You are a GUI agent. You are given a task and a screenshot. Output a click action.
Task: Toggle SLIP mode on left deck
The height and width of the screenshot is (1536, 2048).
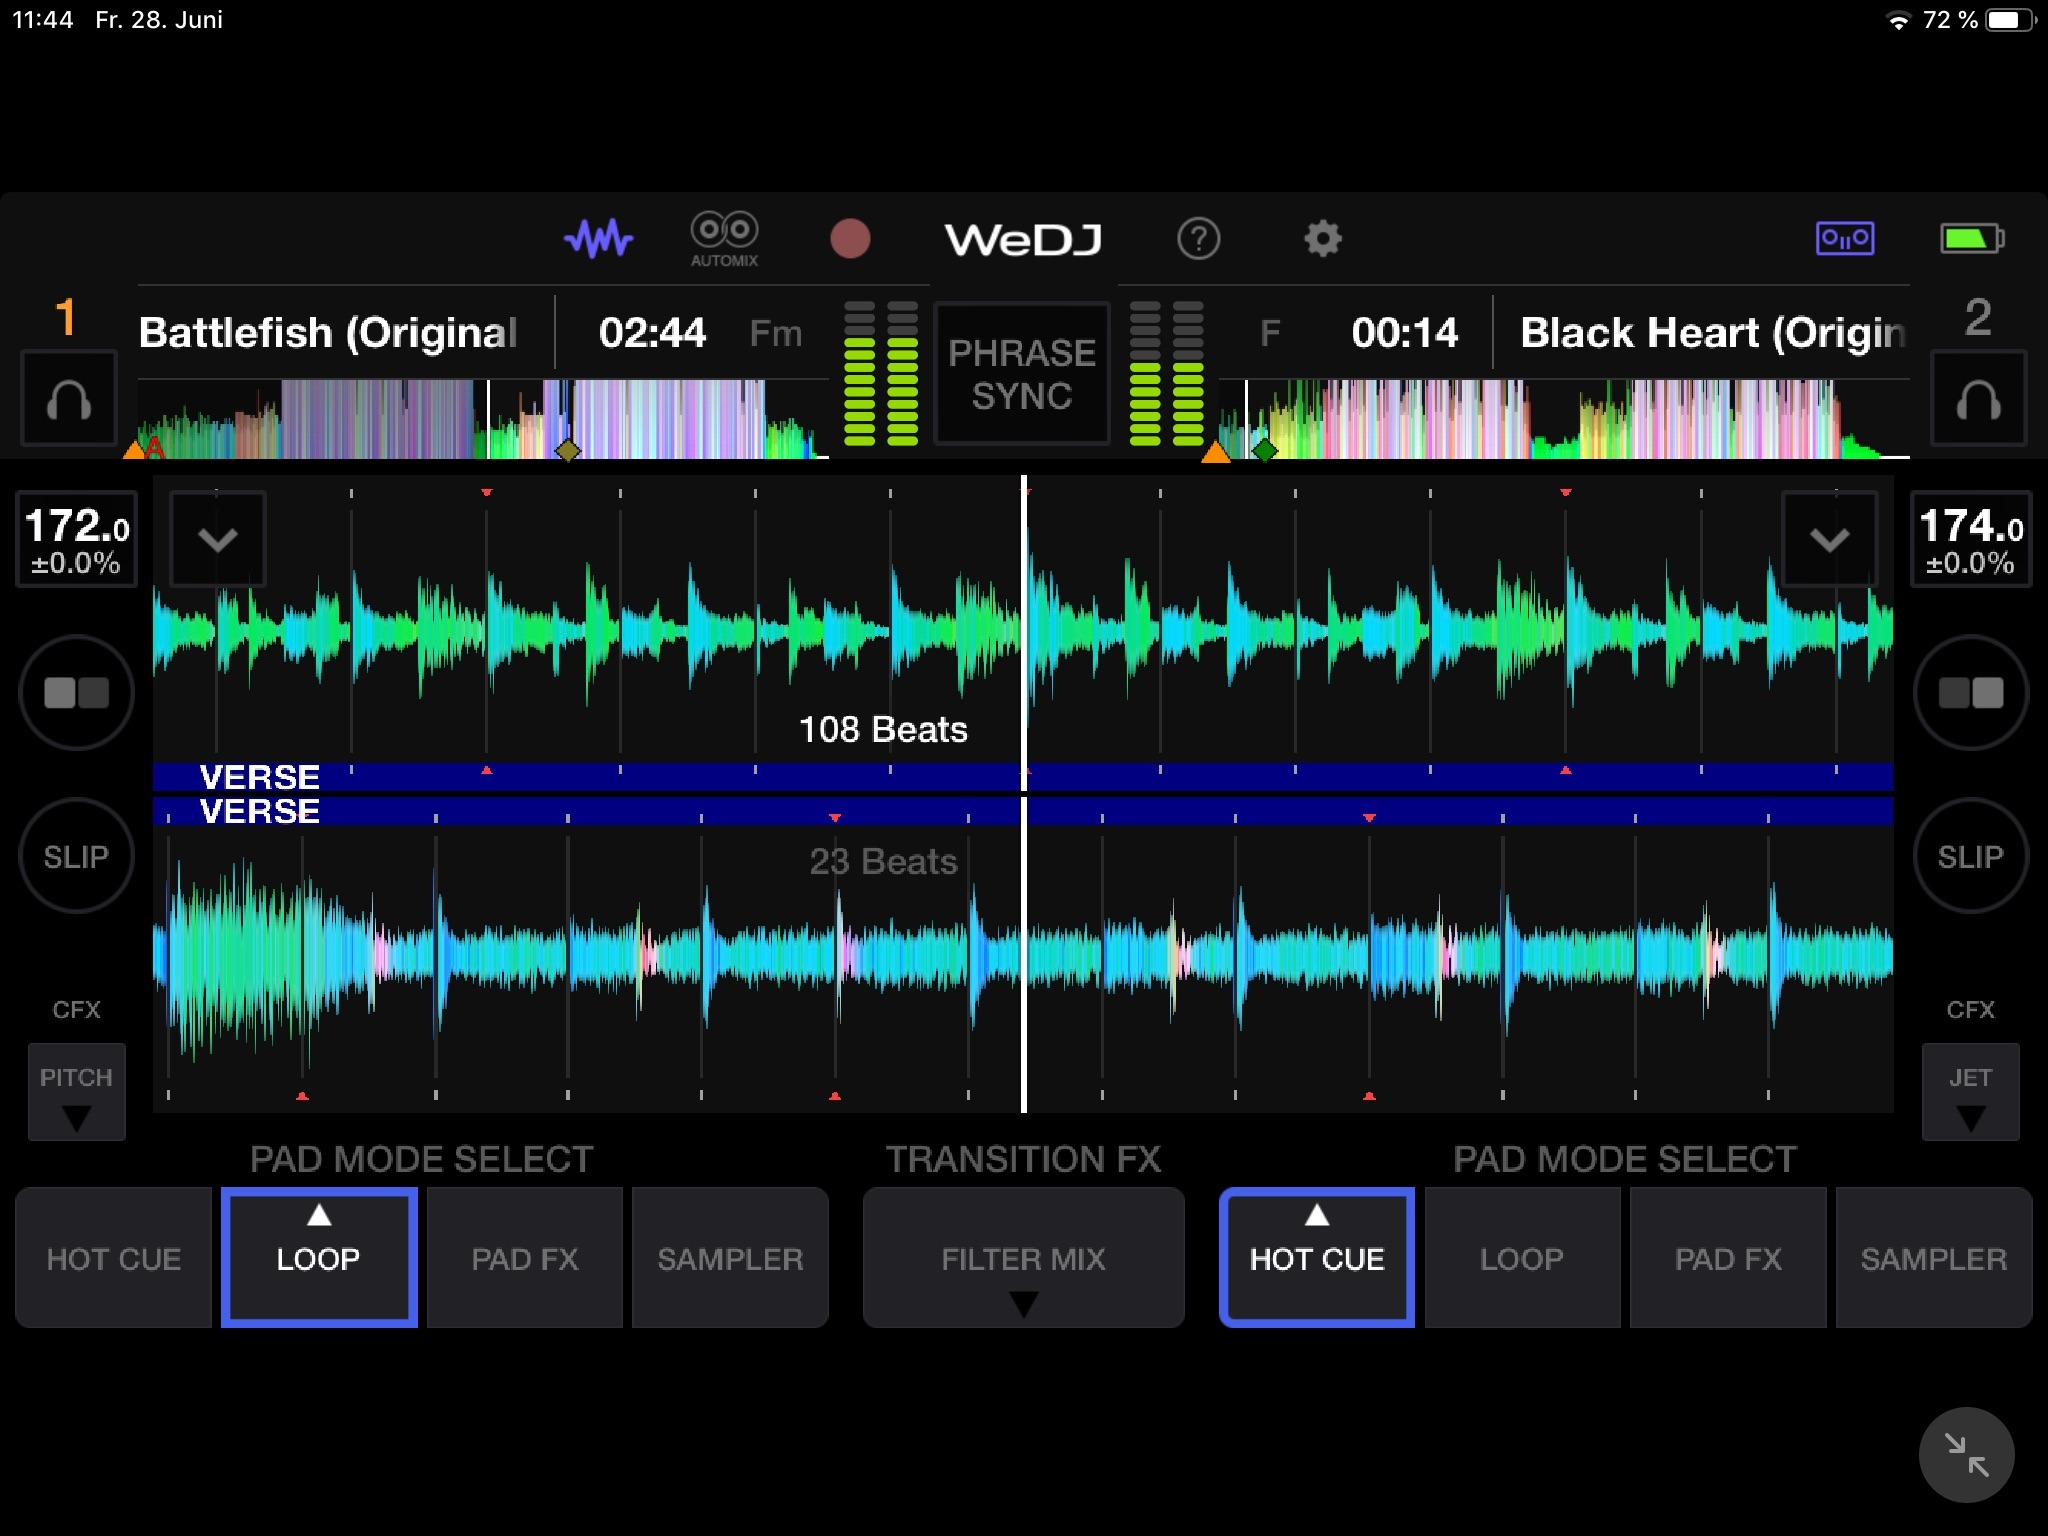(76, 856)
